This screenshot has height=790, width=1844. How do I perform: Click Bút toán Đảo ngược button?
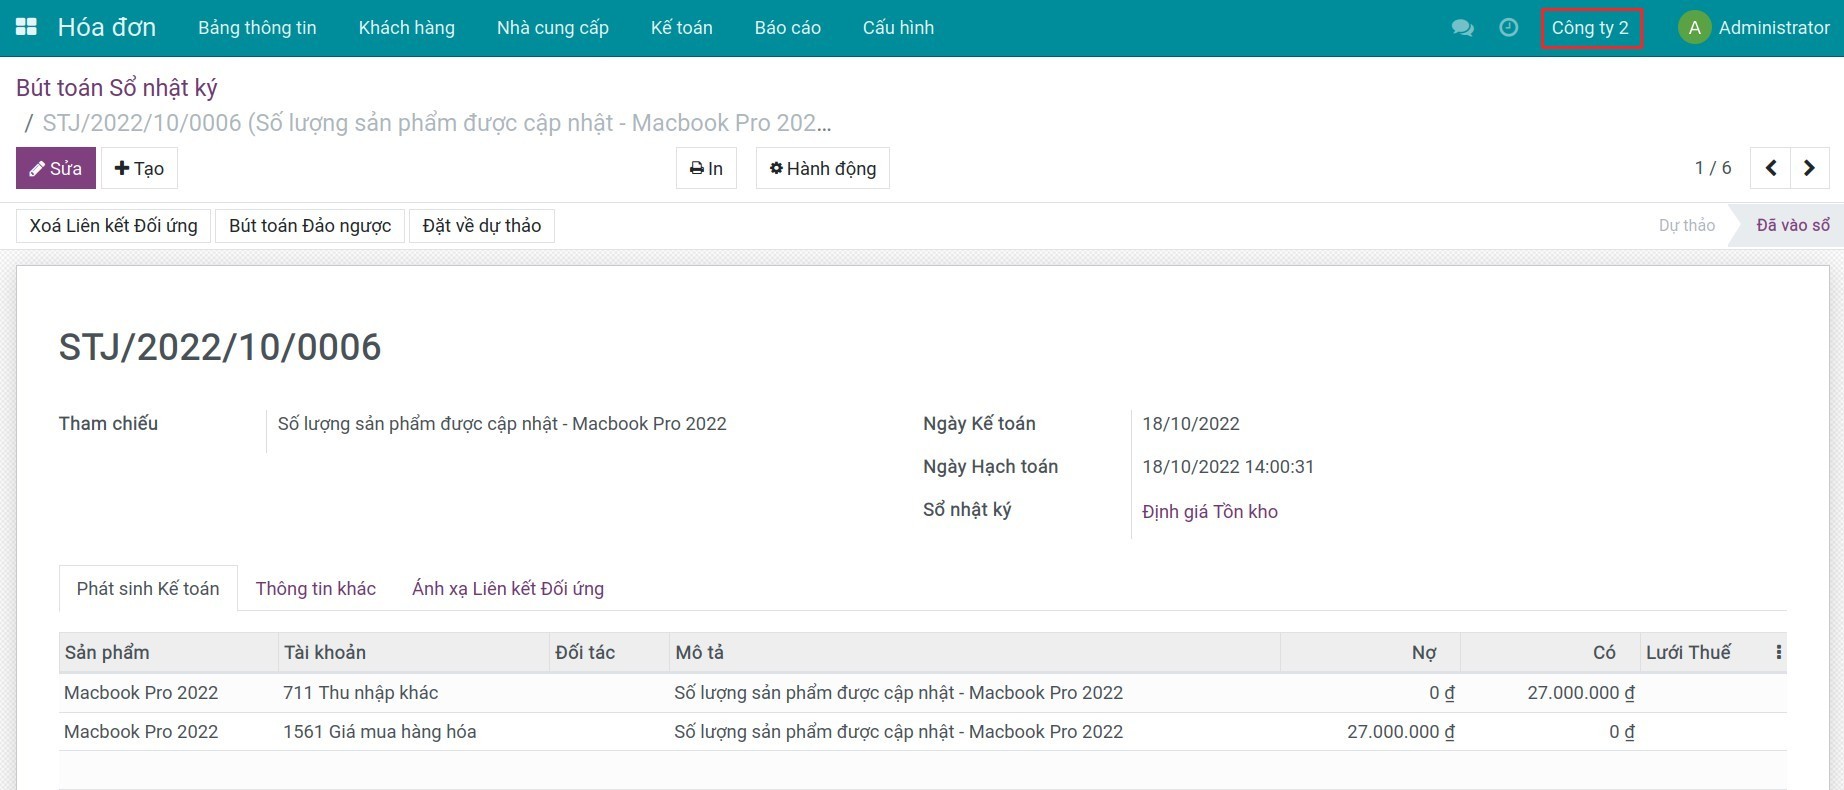click(309, 226)
